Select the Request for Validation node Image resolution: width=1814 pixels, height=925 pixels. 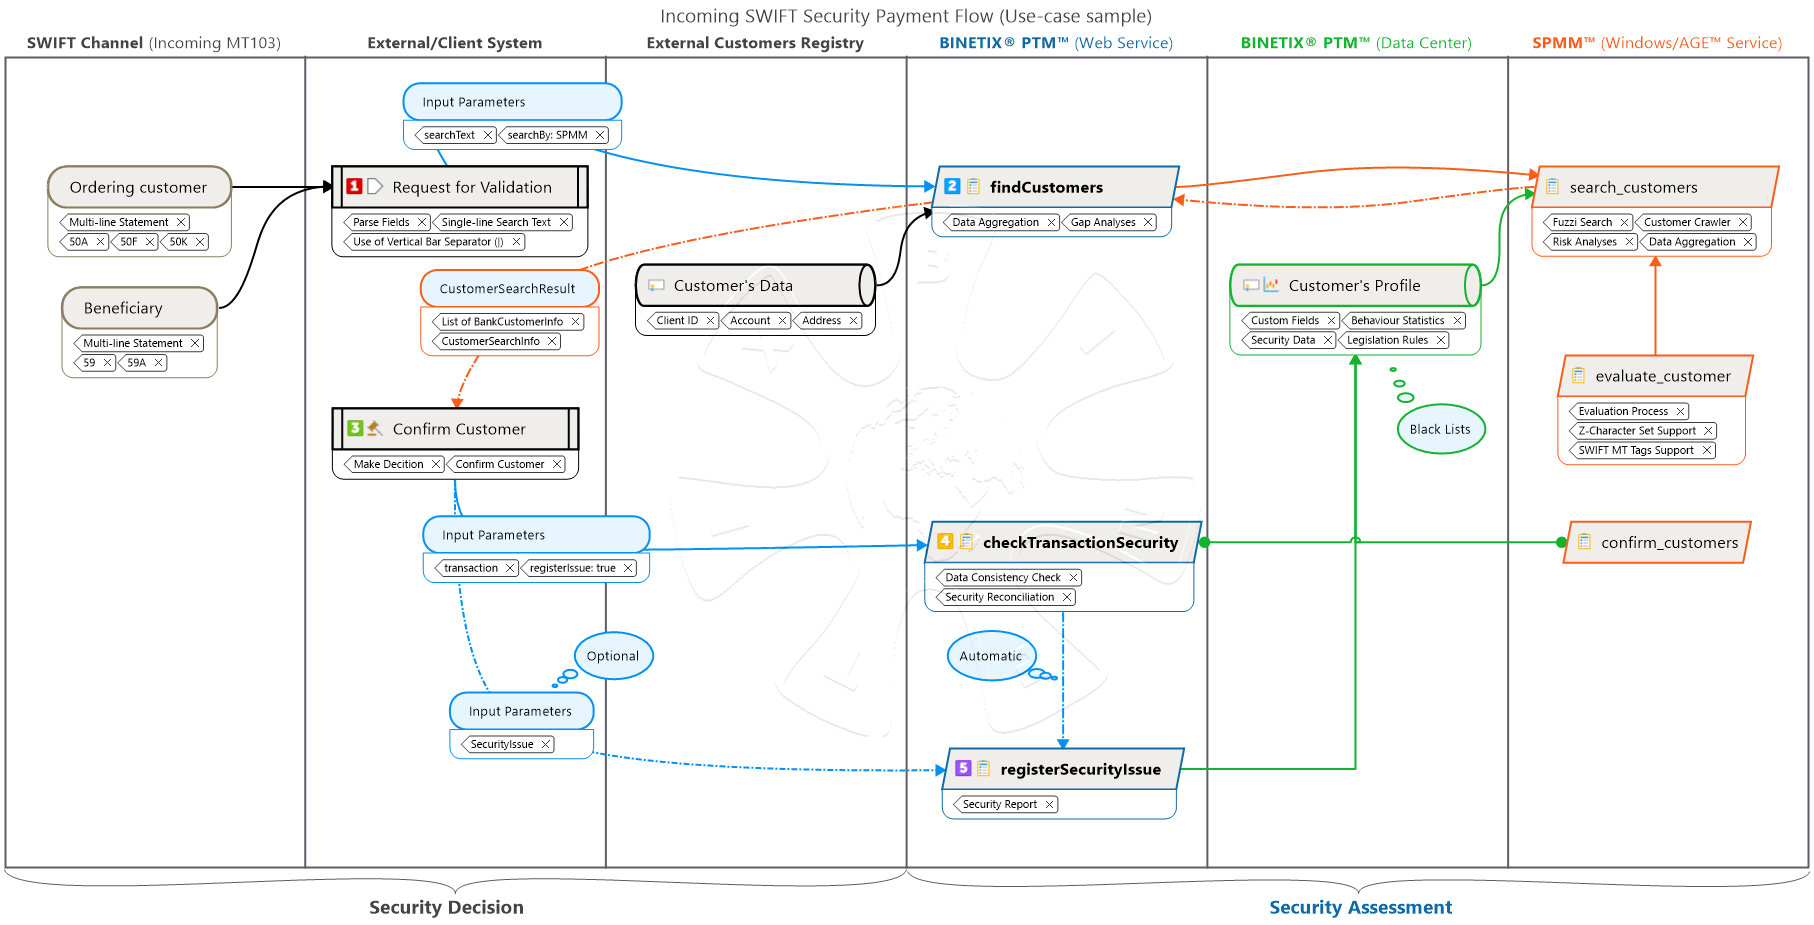coord(460,187)
